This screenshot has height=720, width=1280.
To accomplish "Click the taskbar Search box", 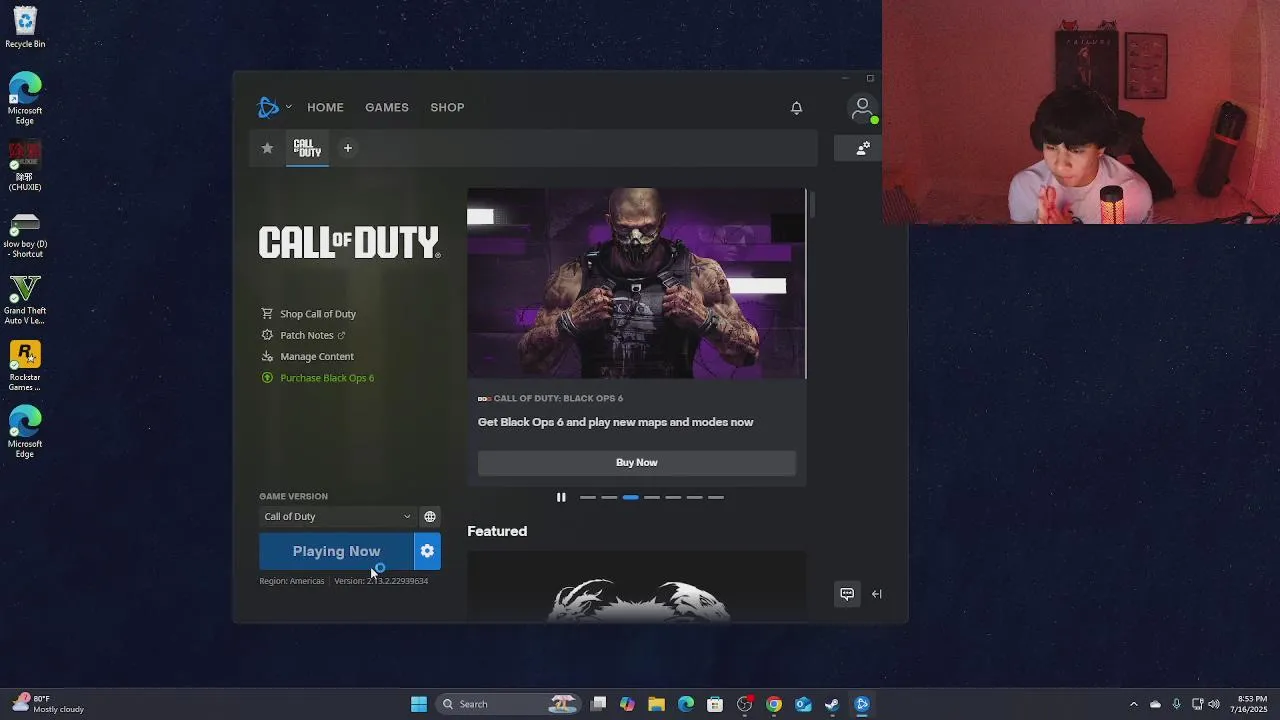I will click(510, 704).
